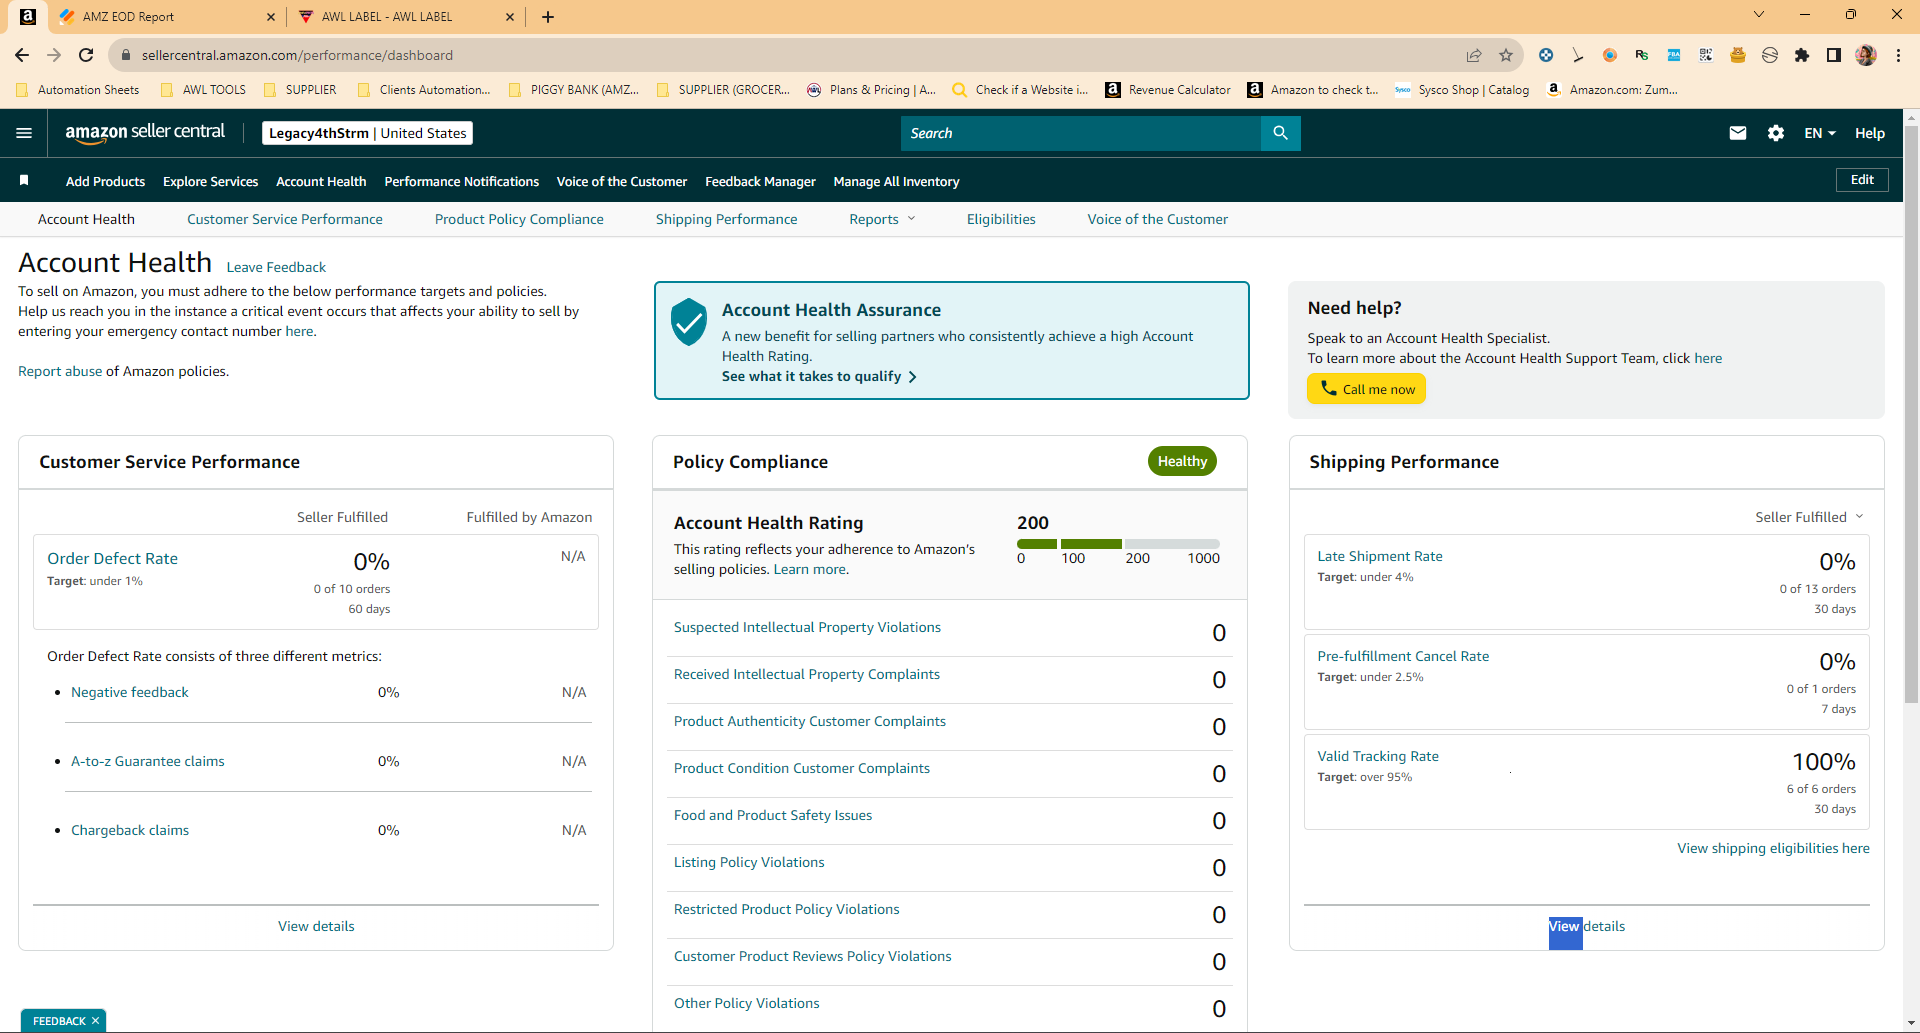The height and width of the screenshot is (1033, 1920).
Task: Open the Help link in the header
Action: [x=1870, y=133]
